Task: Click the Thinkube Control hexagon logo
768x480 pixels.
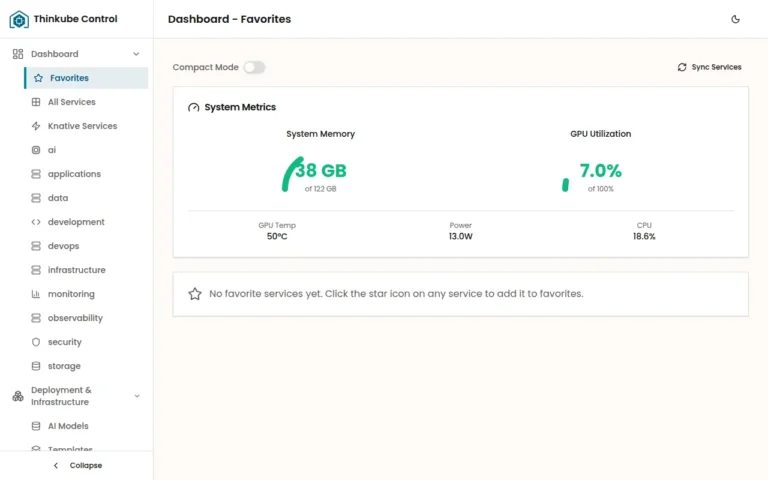Action: point(19,19)
